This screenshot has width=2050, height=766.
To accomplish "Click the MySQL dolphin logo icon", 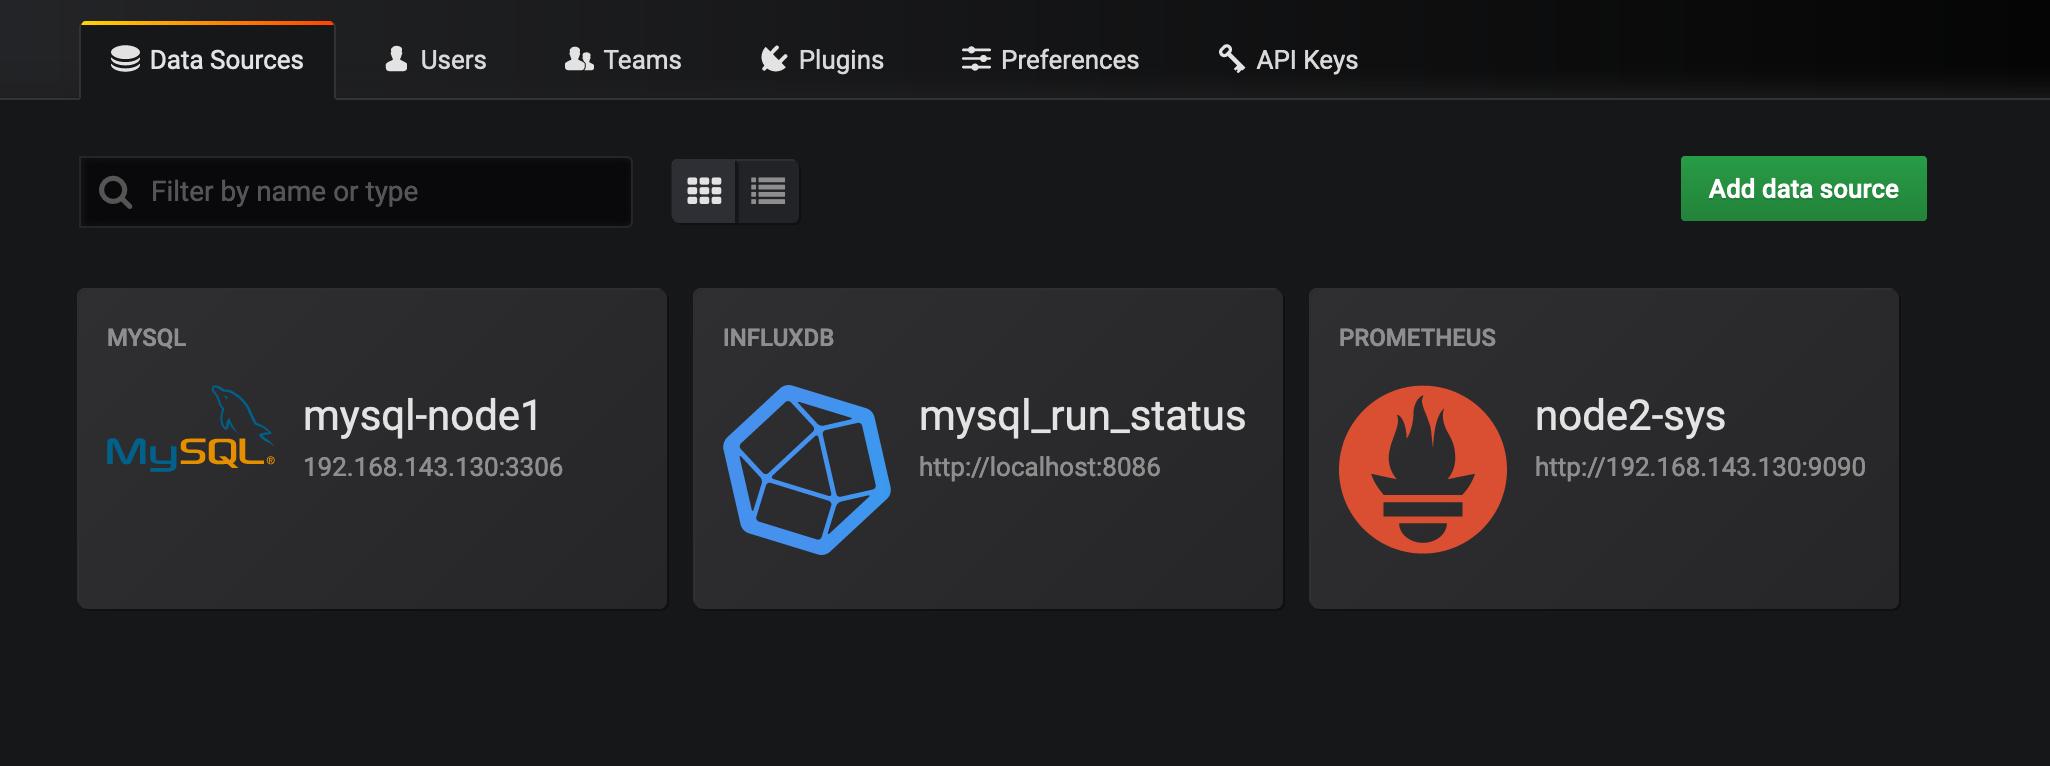I will pos(190,429).
